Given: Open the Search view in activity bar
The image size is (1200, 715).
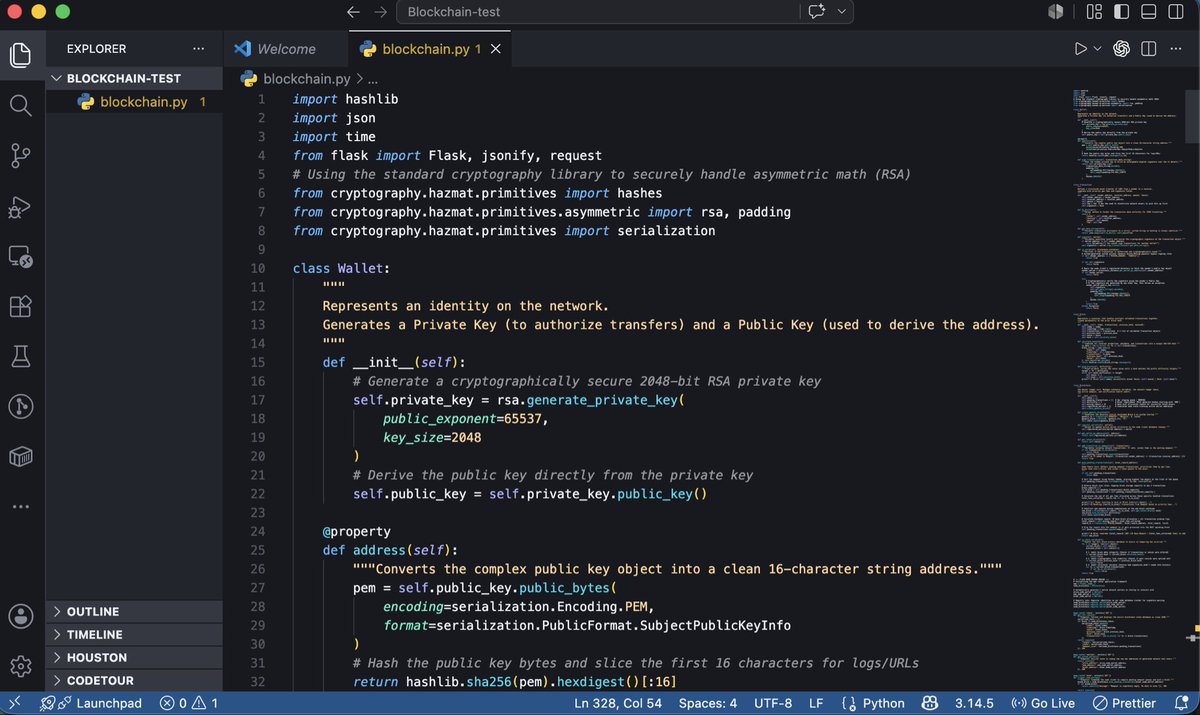Looking at the screenshot, I should tap(21, 105).
